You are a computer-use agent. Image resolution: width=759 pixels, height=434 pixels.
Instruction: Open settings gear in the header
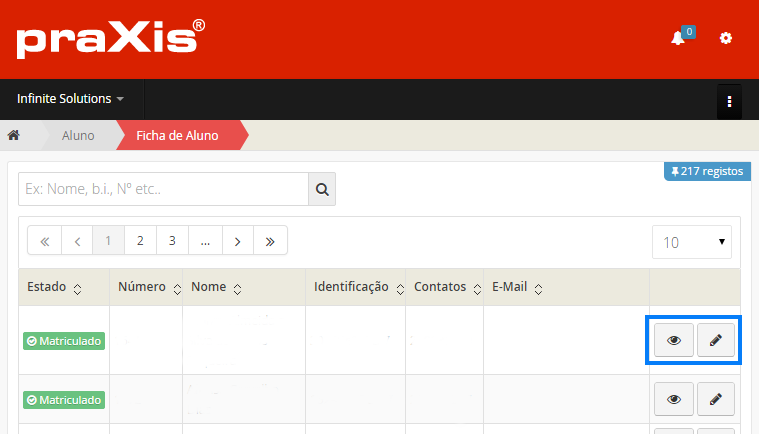(726, 38)
